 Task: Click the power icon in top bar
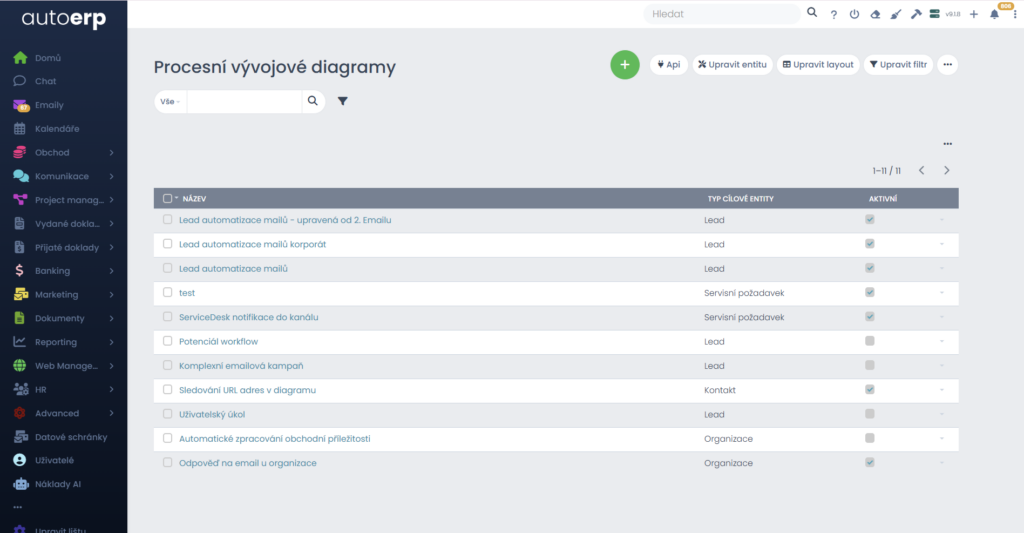pyautogui.click(x=854, y=14)
